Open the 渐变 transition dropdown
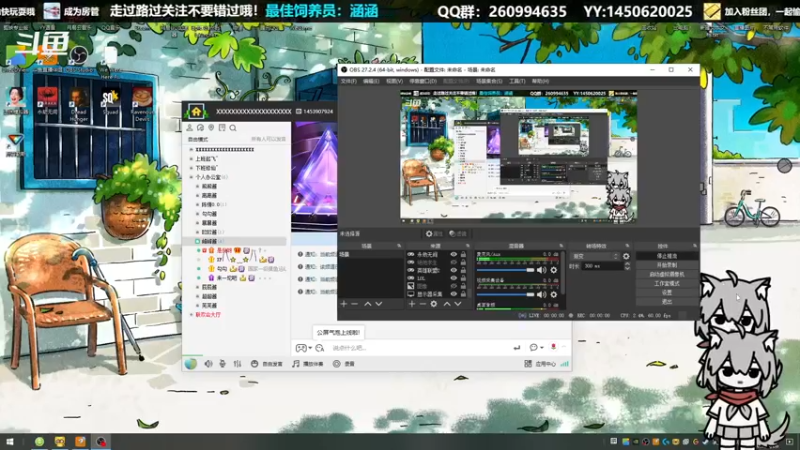The width and height of the screenshot is (800, 450). (x=595, y=256)
